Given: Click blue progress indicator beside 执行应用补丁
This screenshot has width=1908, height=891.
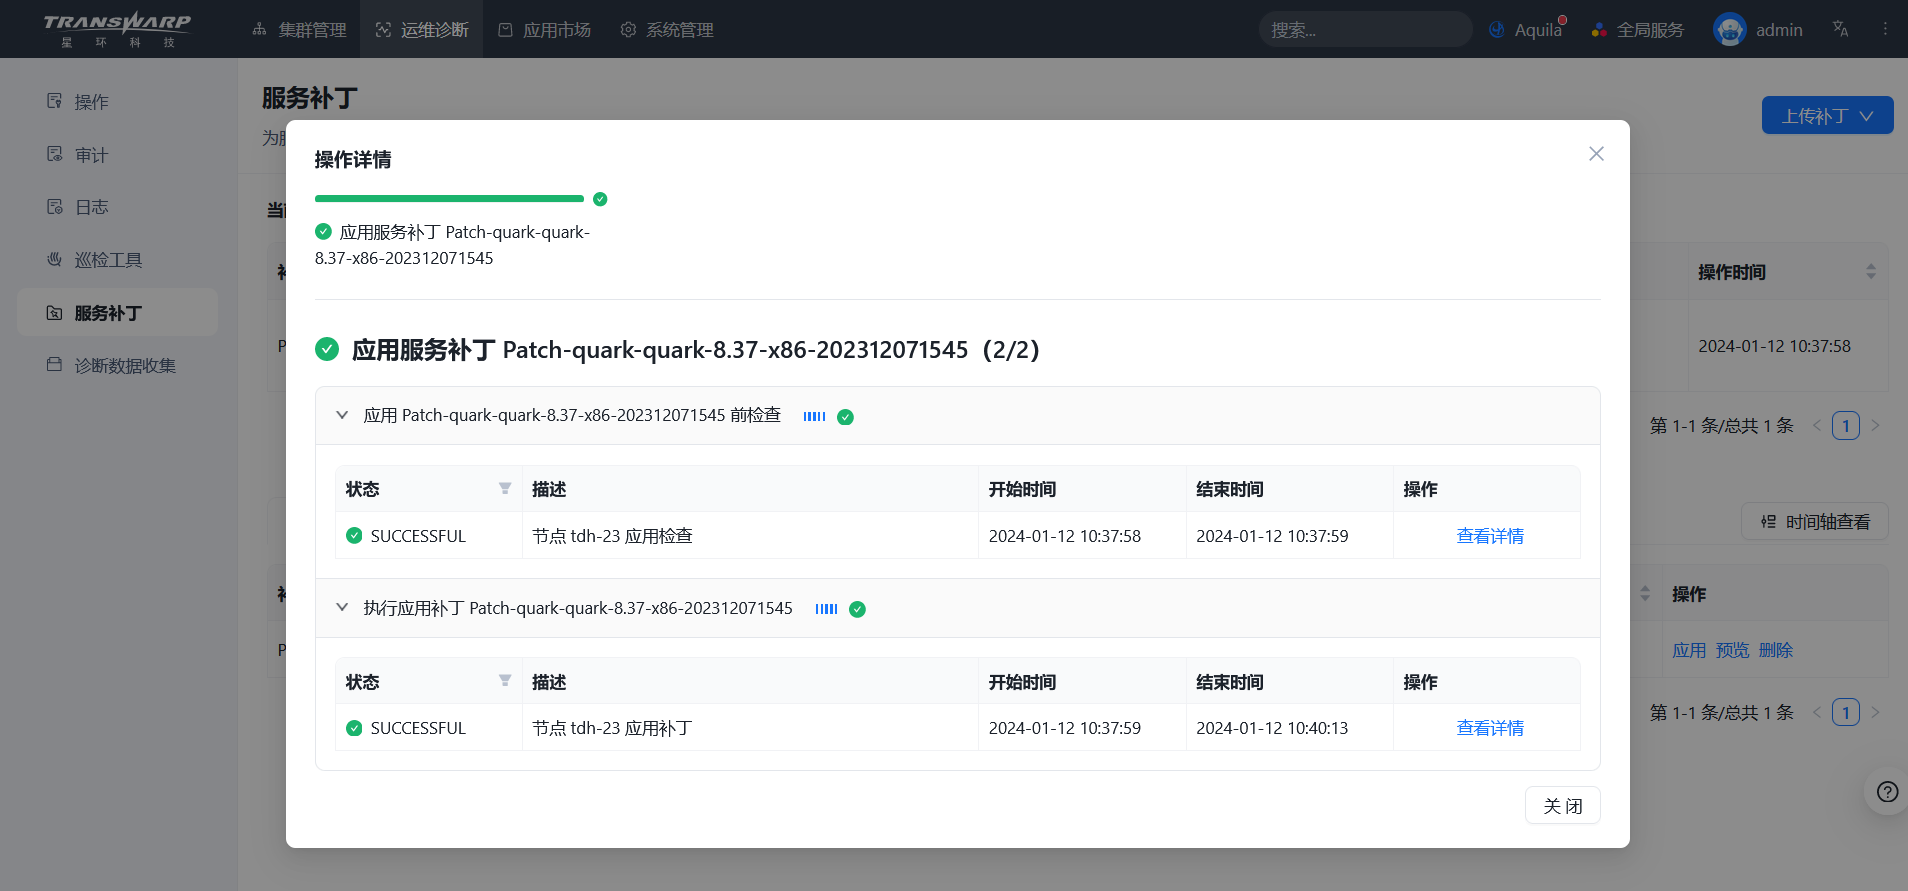Looking at the screenshot, I should (826, 608).
